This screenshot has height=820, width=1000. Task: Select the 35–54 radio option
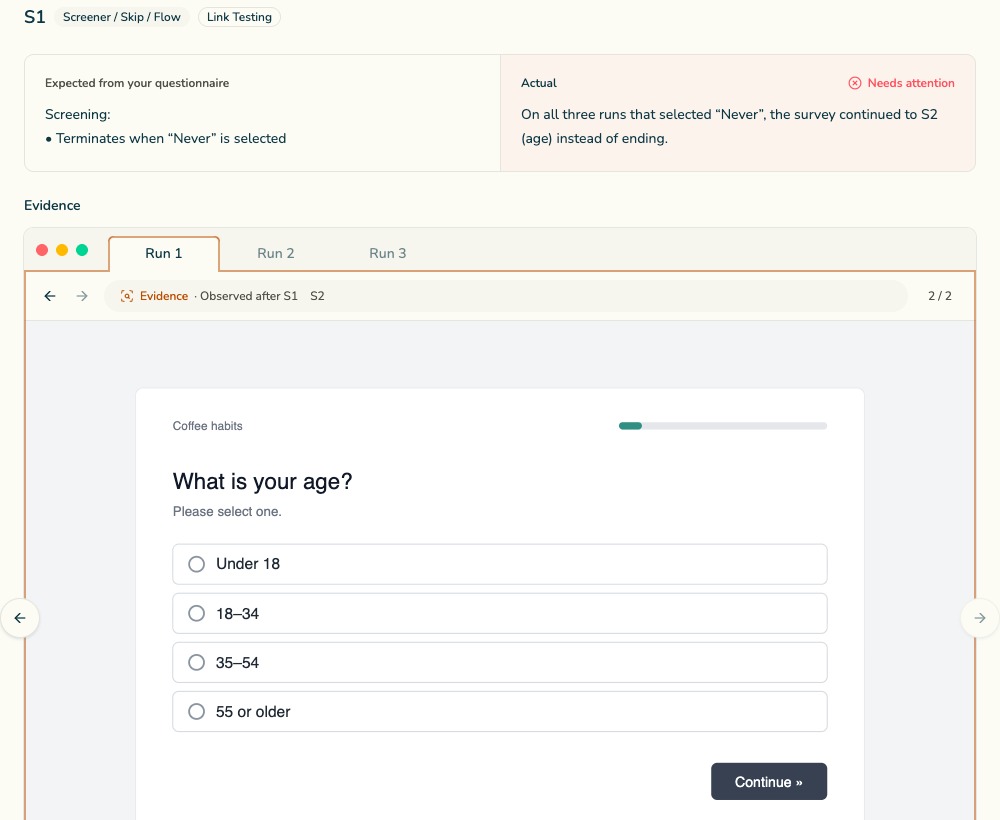(x=499, y=663)
